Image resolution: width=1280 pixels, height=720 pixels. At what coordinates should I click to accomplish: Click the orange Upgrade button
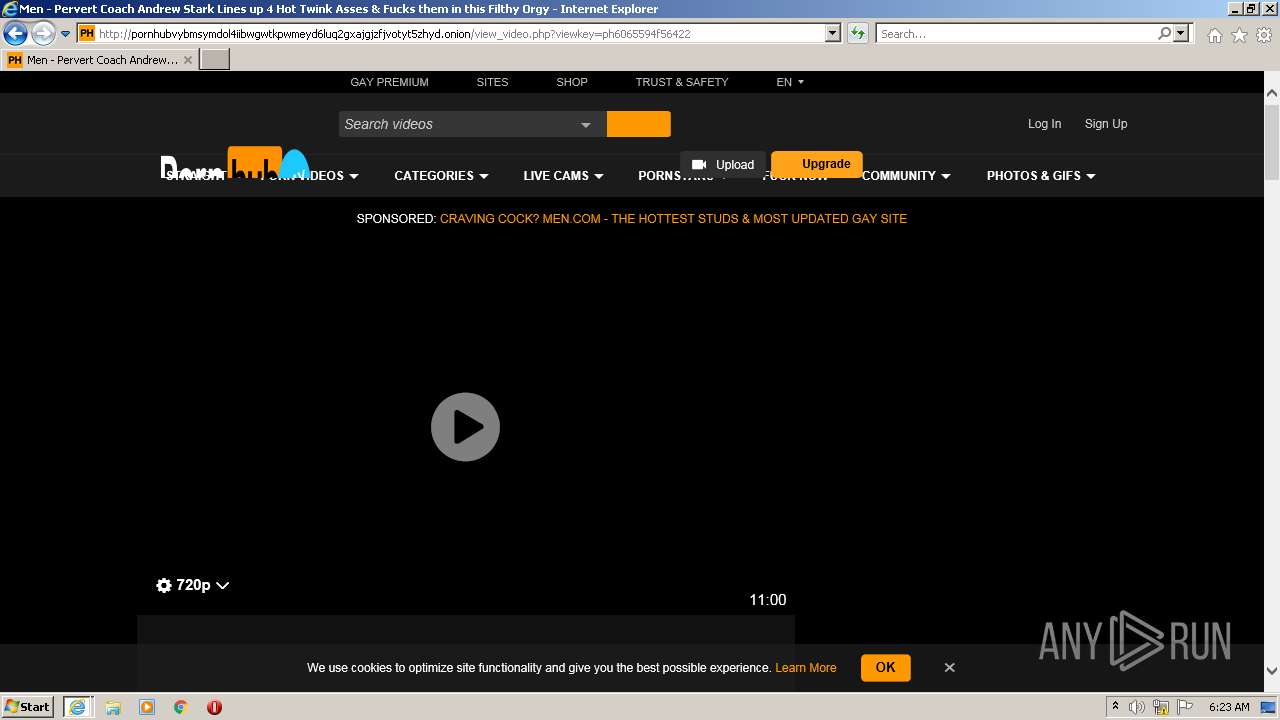(817, 164)
